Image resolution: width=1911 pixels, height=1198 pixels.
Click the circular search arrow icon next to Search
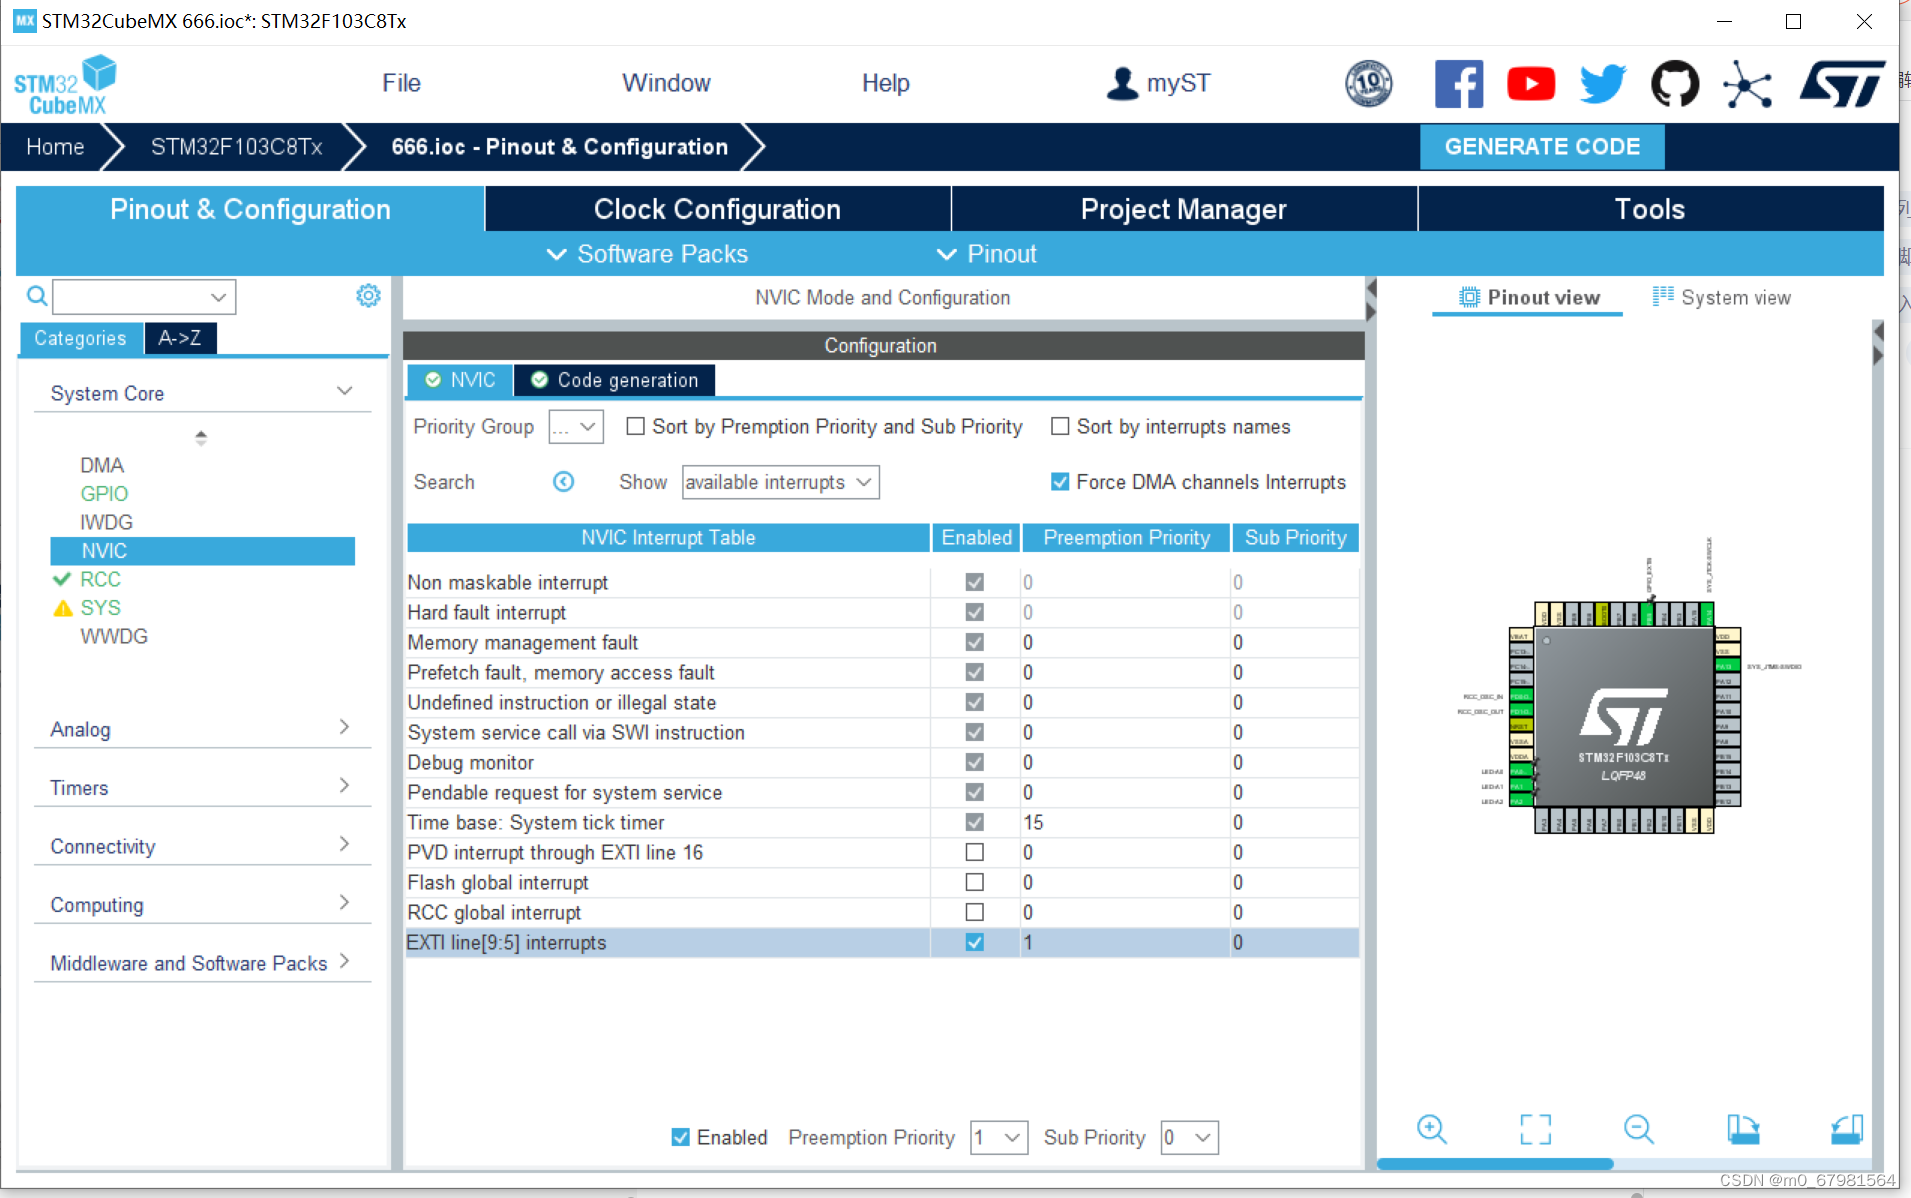pos(564,482)
